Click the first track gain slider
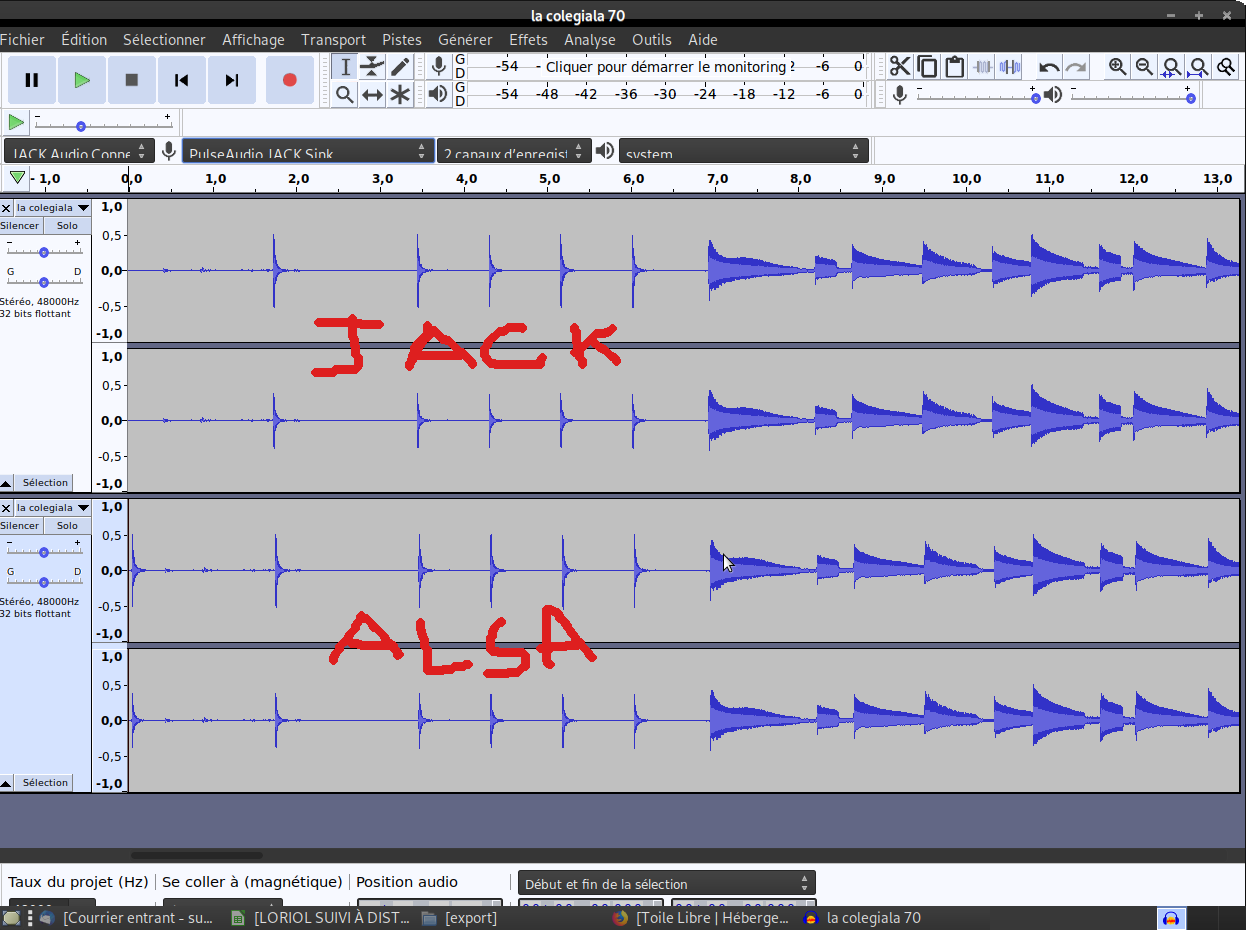The image size is (1246, 930). click(x=44, y=251)
